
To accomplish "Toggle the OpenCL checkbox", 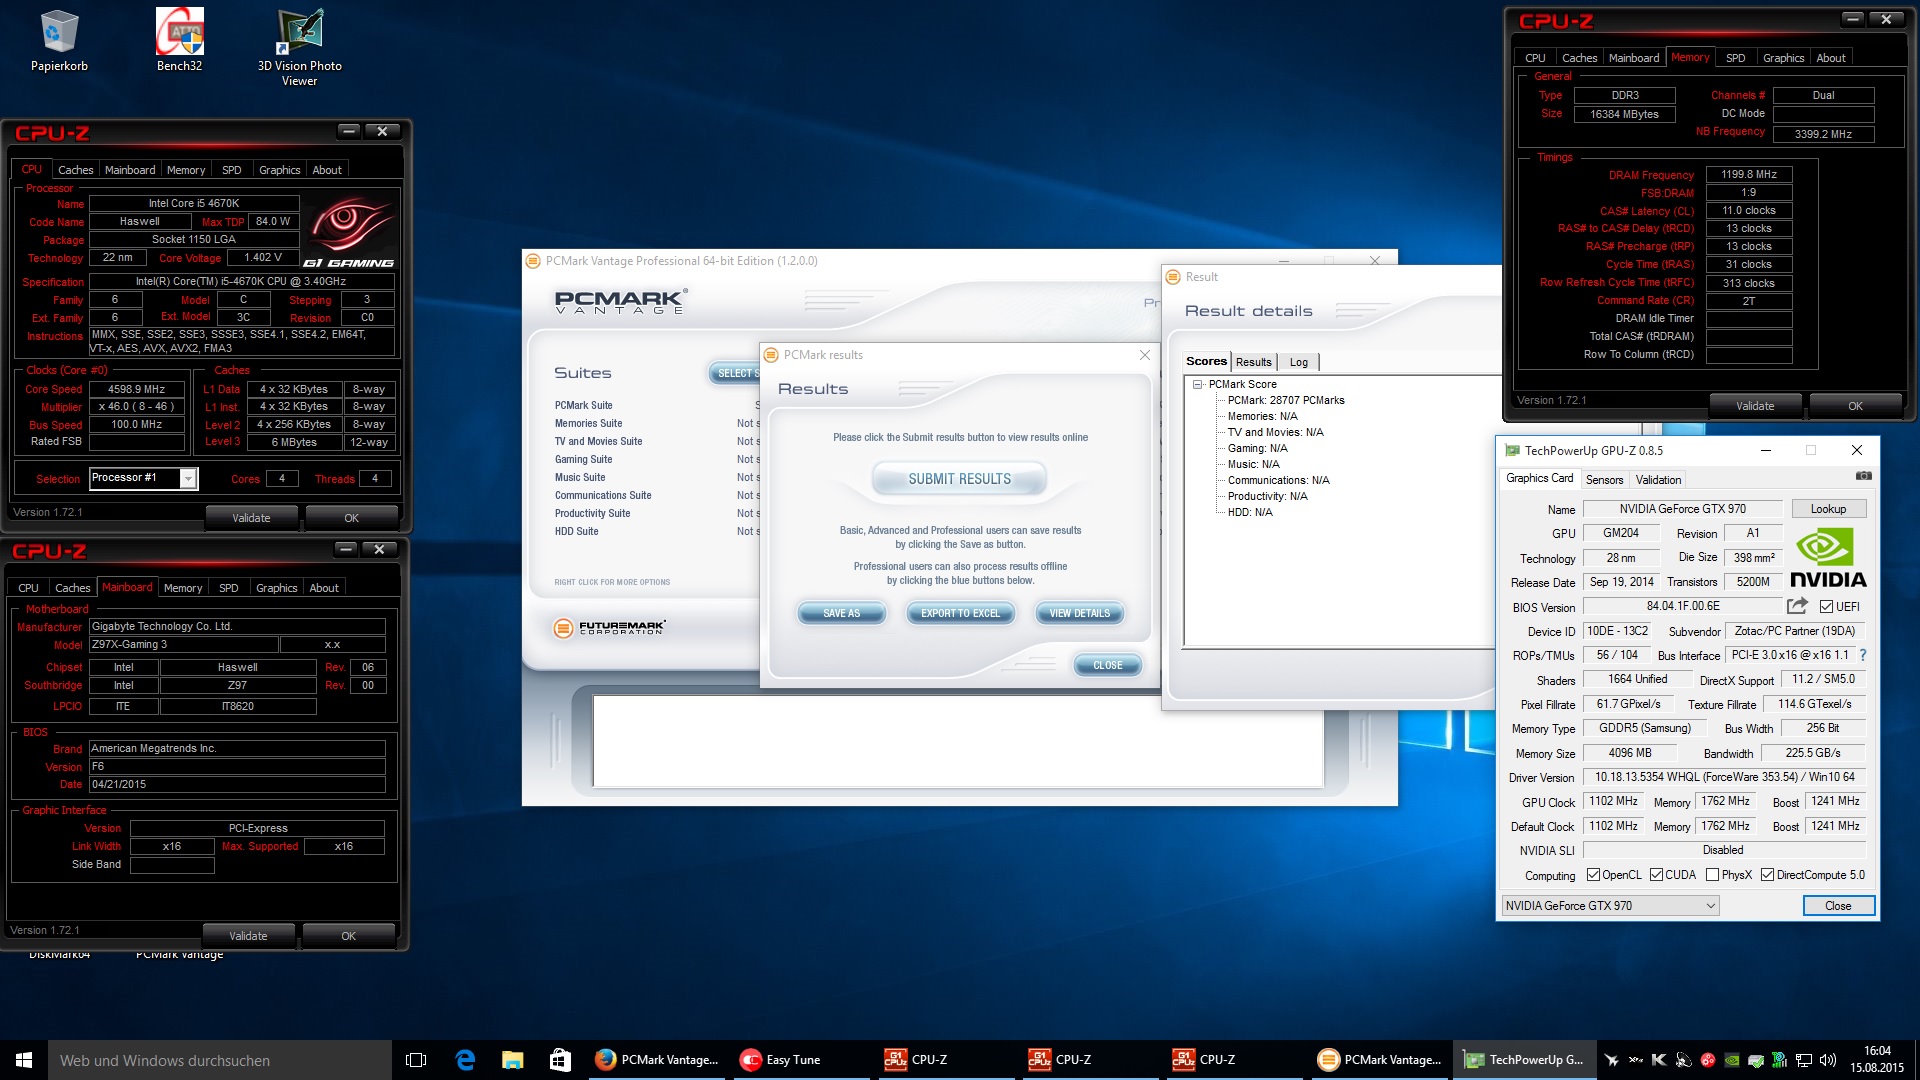I will [1593, 875].
